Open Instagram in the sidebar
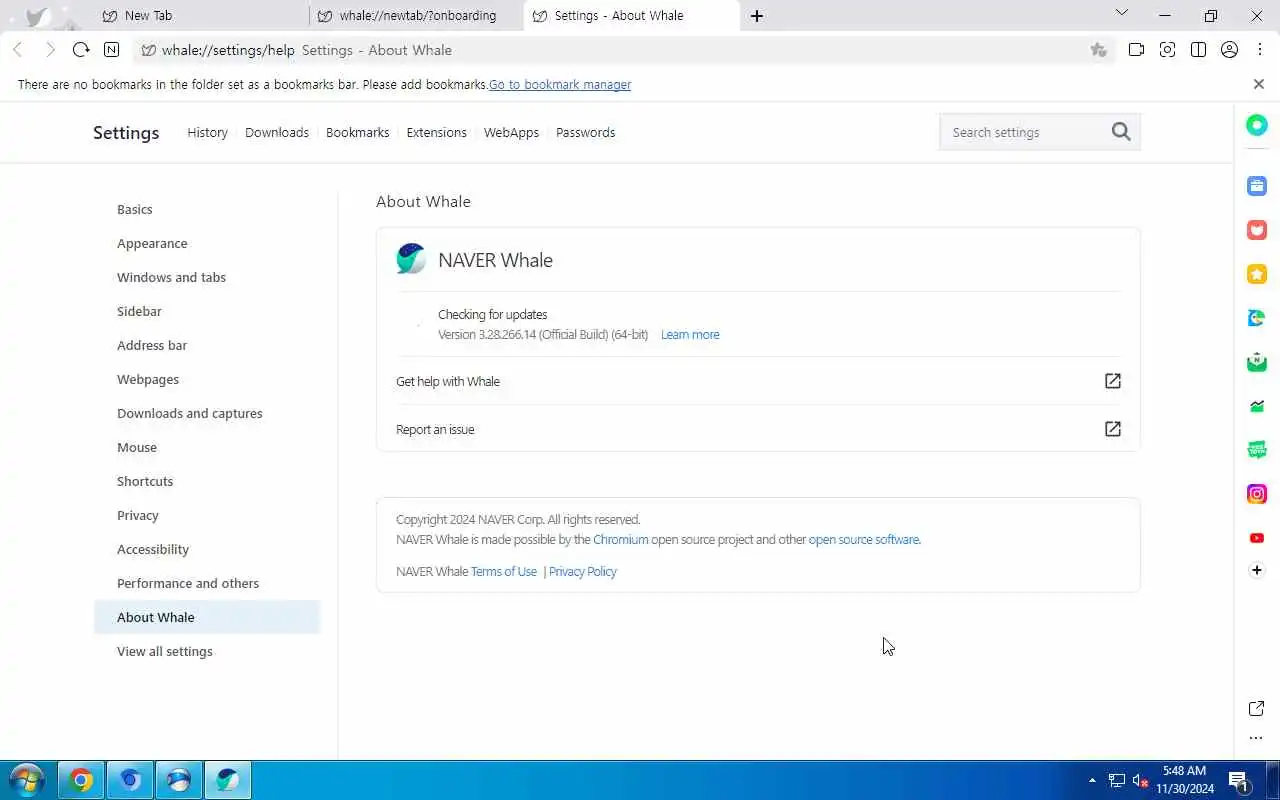1280x800 pixels. pos(1257,494)
